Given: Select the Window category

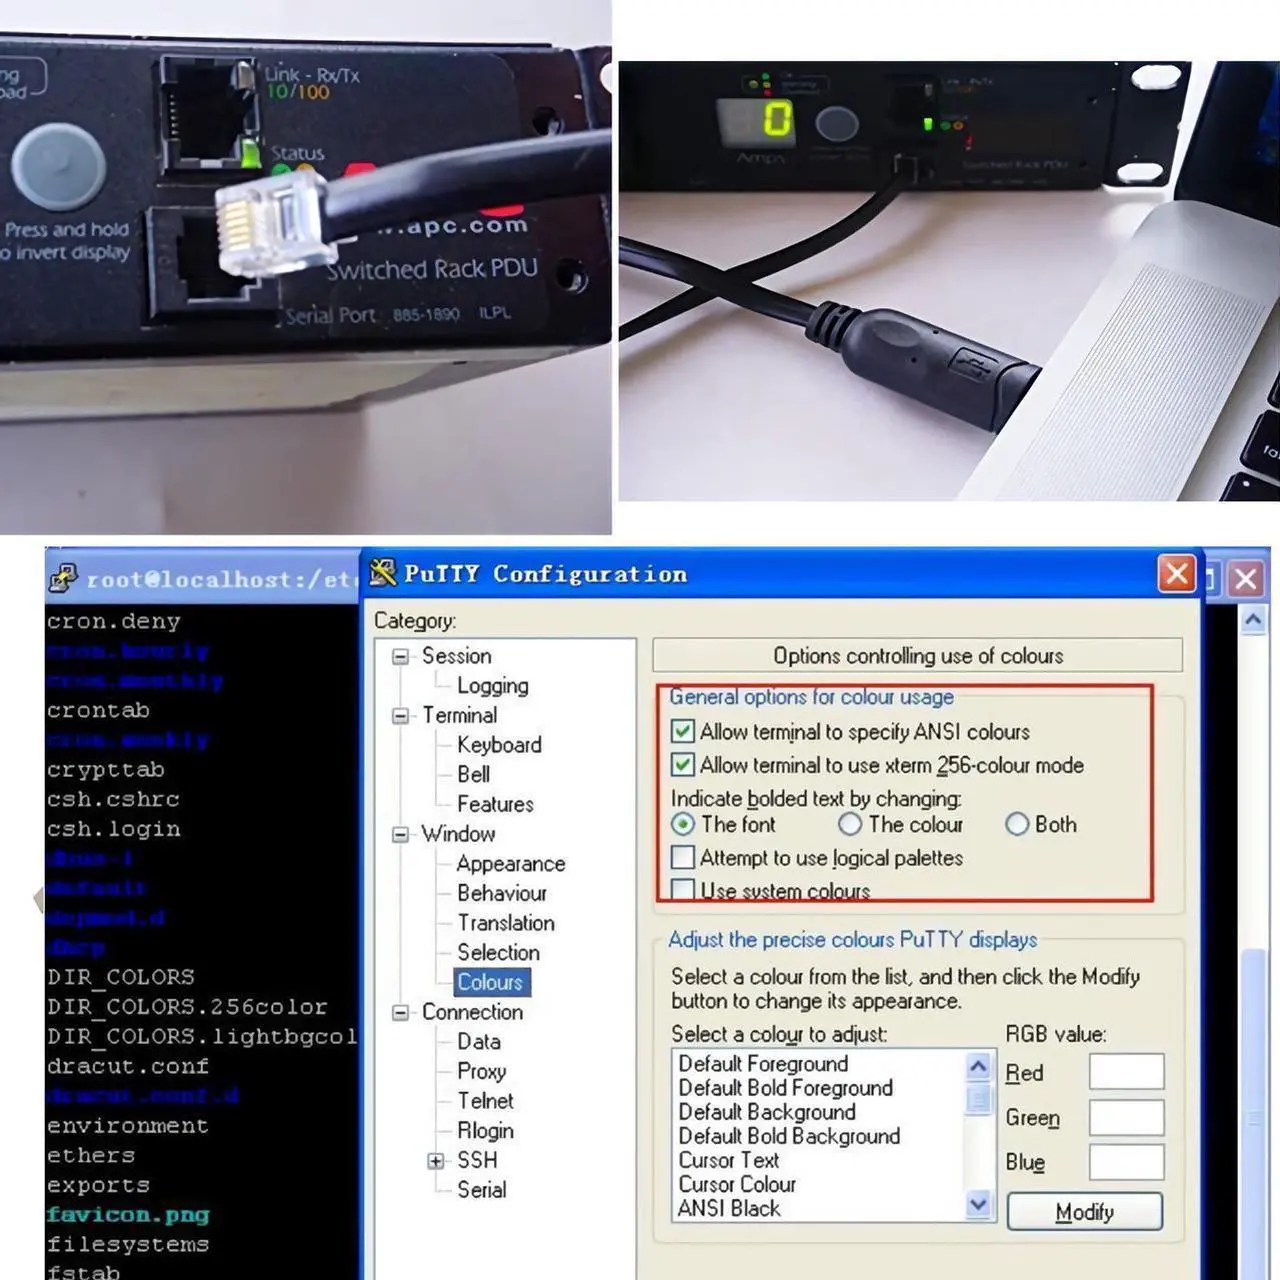Looking at the screenshot, I should (458, 834).
